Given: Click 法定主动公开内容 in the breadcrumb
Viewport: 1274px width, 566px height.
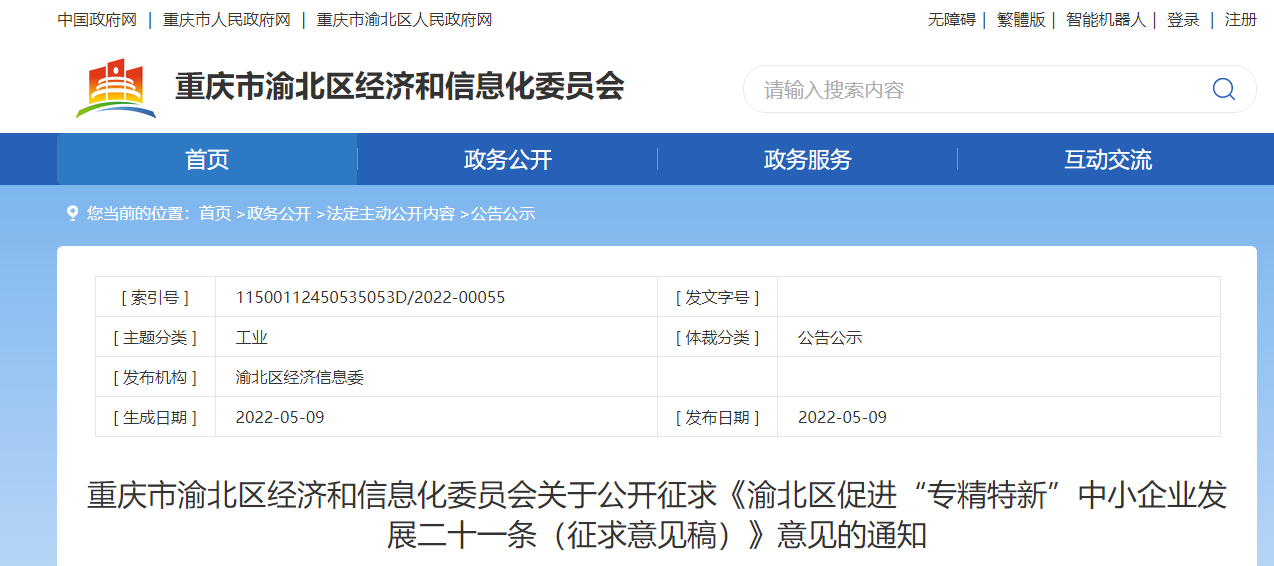Looking at the screenshot, I should click(x=390, y=213).
